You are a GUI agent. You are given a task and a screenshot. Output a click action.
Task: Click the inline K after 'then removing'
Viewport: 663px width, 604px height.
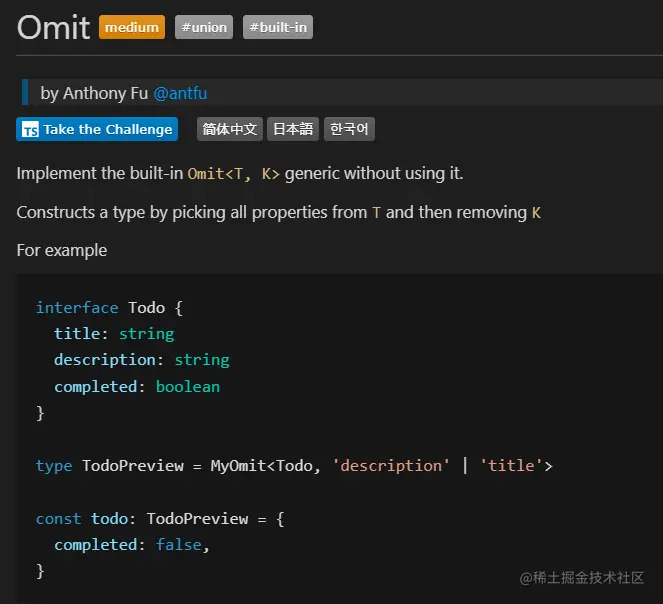click(x=536, y=213)
